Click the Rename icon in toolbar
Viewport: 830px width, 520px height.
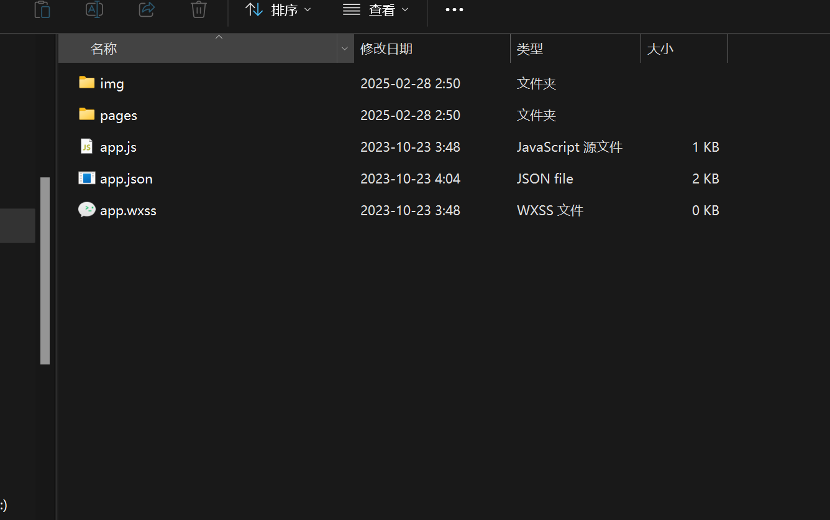pyautogui.click(x=94, y=10)
